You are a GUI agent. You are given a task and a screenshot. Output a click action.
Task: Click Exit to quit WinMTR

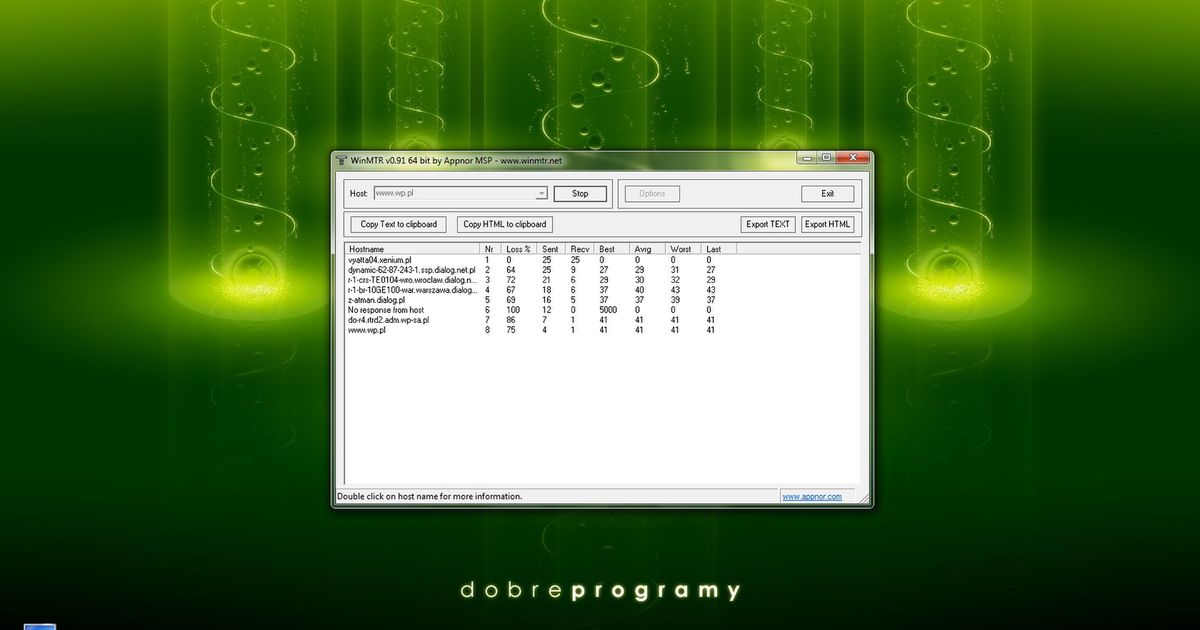click(827, 193)
